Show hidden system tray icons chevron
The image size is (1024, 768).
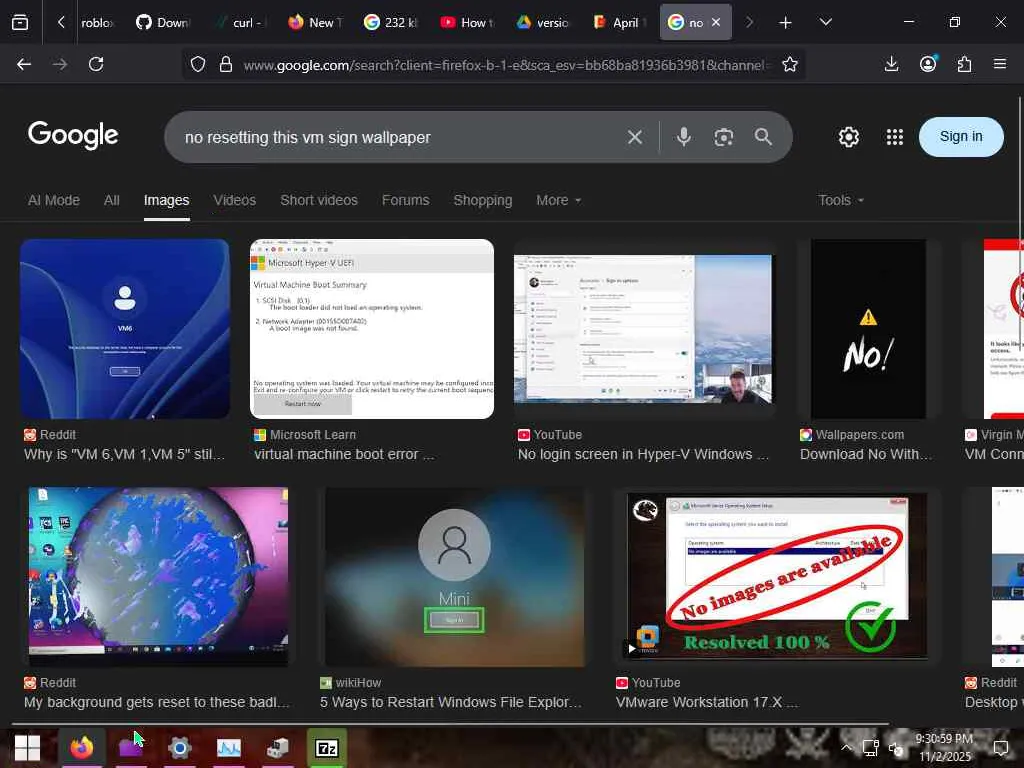click(x=846, y=748)
